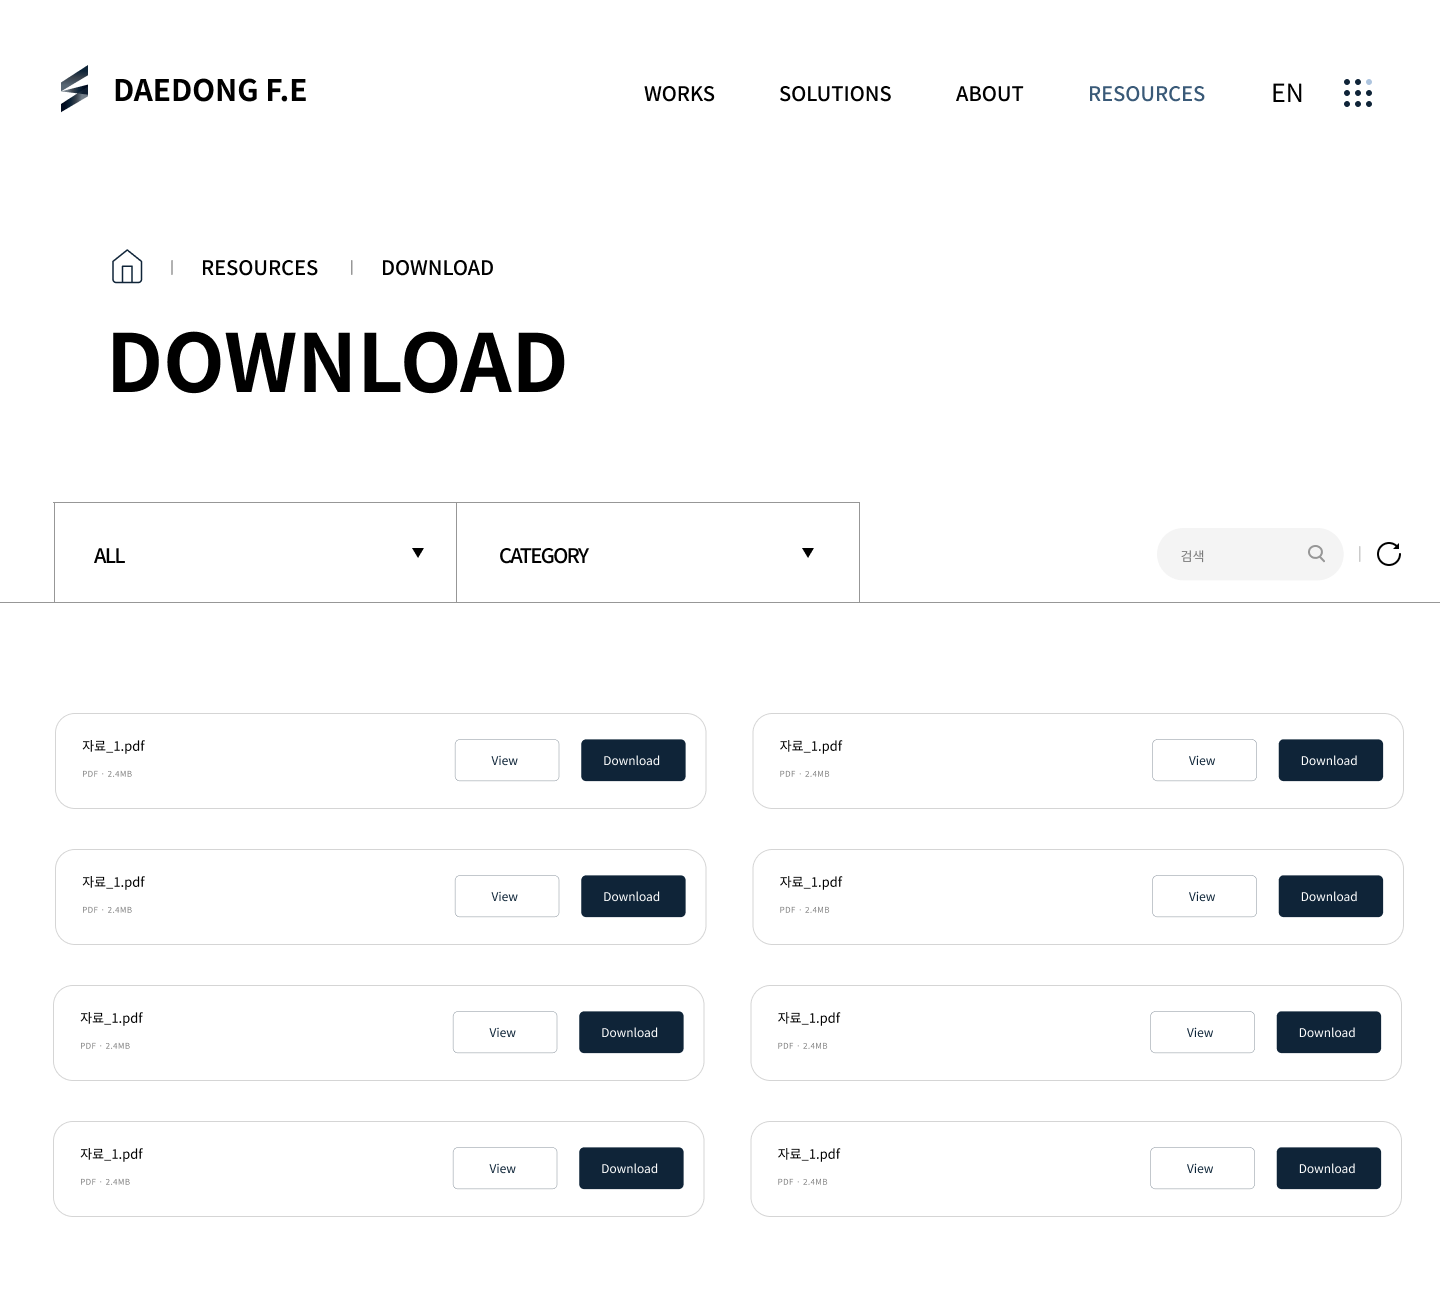View the last file in left column
The image size is (1440, 1289).
504,1168
